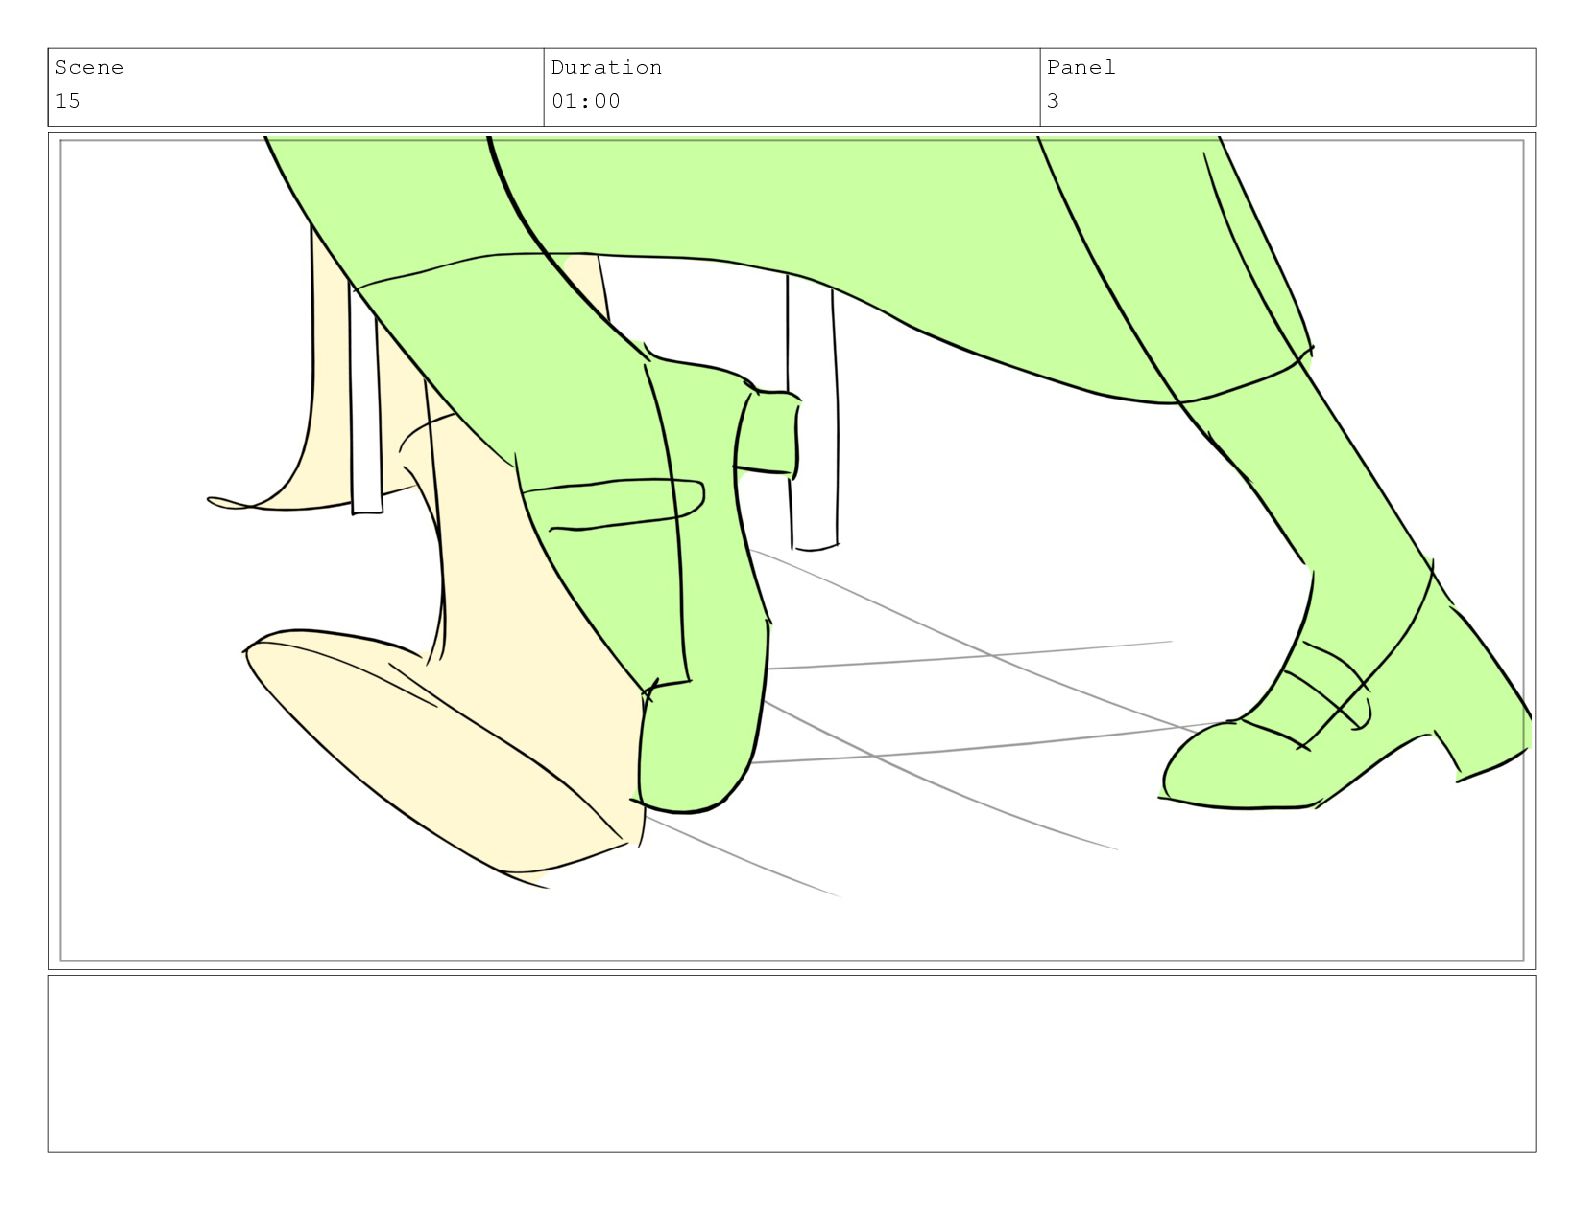Click the Scene header label
The width and height of the screenshot is (1584, 1224).
[89, 67]
